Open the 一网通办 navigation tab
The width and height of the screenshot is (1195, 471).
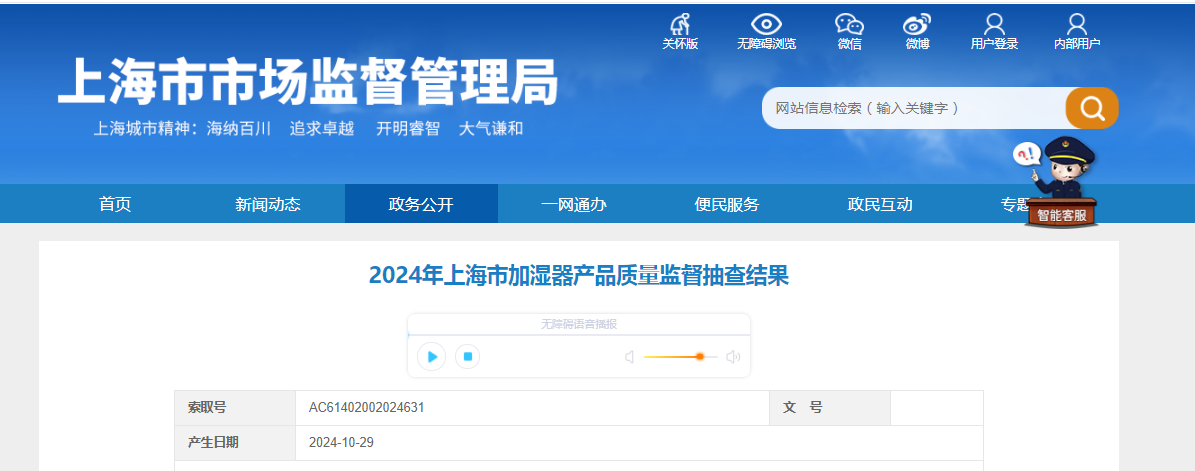click(574, 204)
